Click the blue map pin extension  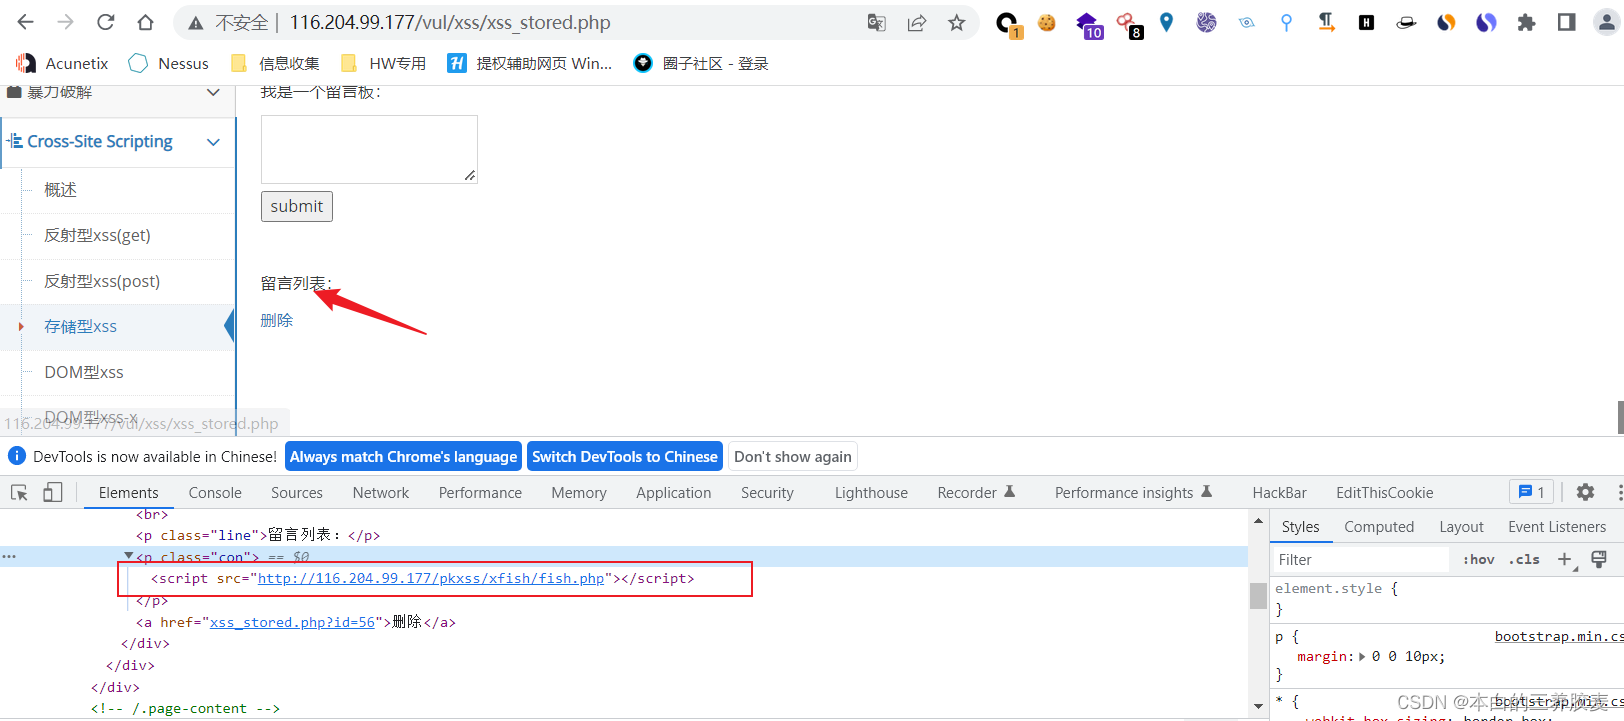coord(1167,22)
